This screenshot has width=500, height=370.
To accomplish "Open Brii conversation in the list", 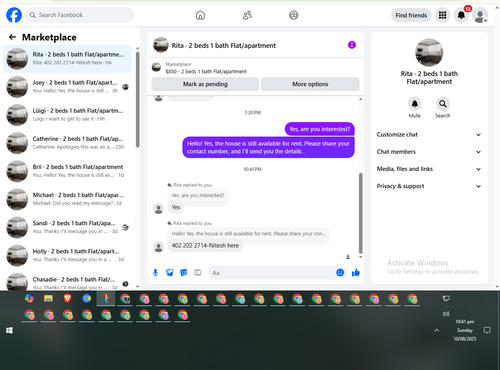I will (x=68, y=171).
